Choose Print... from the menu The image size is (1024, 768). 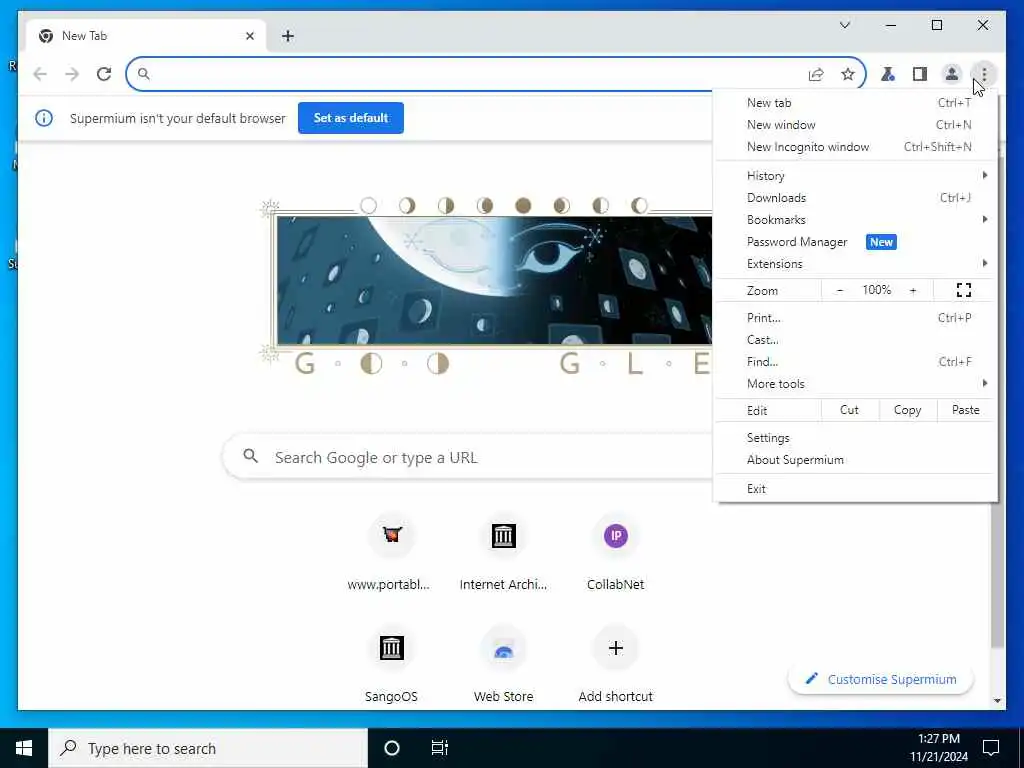tap(856, 317)
